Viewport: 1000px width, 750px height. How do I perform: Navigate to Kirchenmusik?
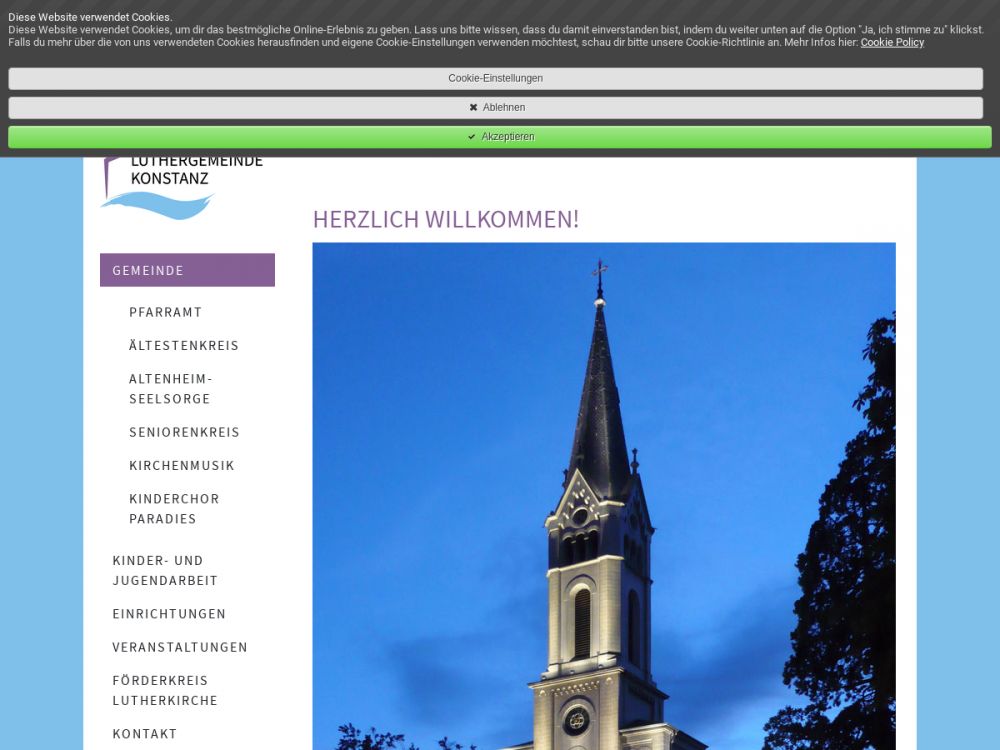(181, 466)
